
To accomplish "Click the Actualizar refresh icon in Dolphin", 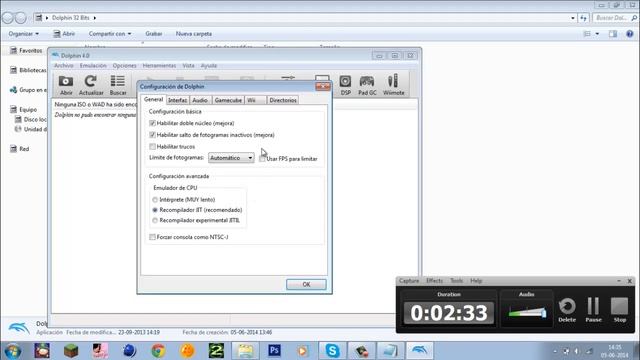I will (91, 85).
